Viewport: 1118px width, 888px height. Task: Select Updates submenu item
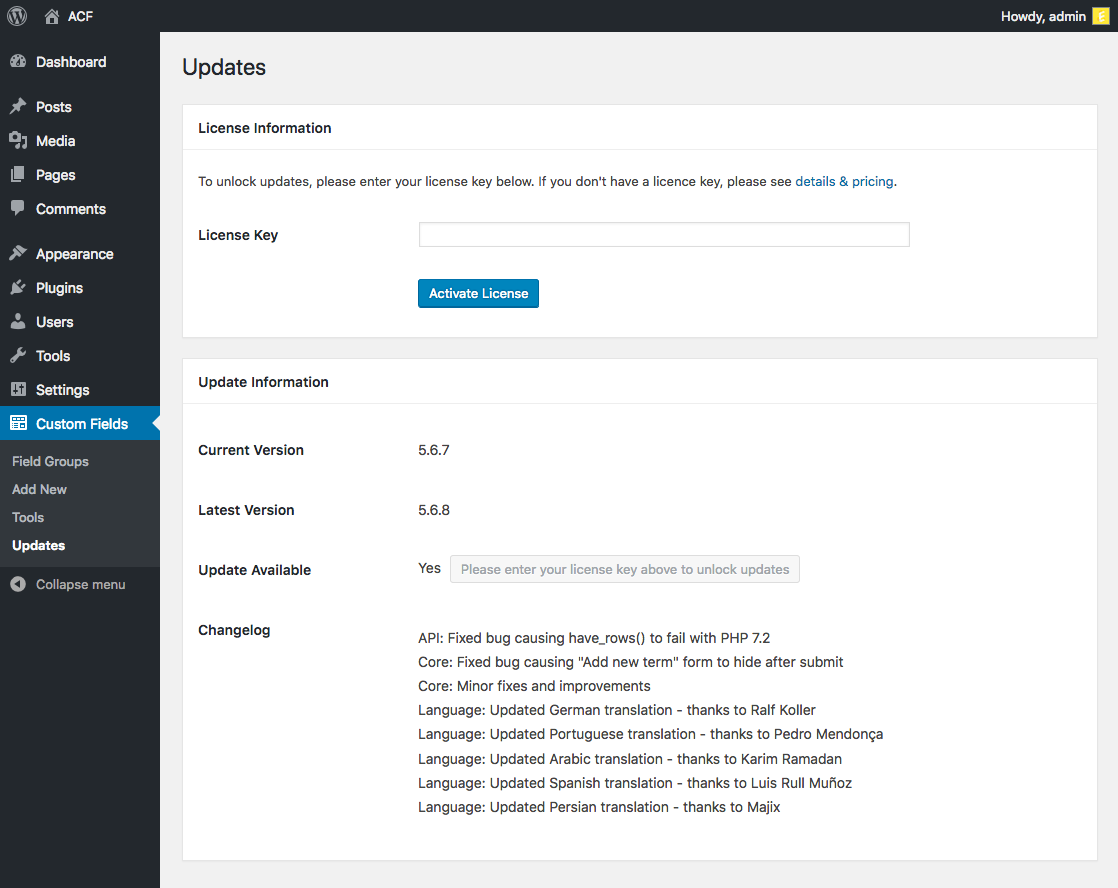pyautogui.click(x=39, y=546)
